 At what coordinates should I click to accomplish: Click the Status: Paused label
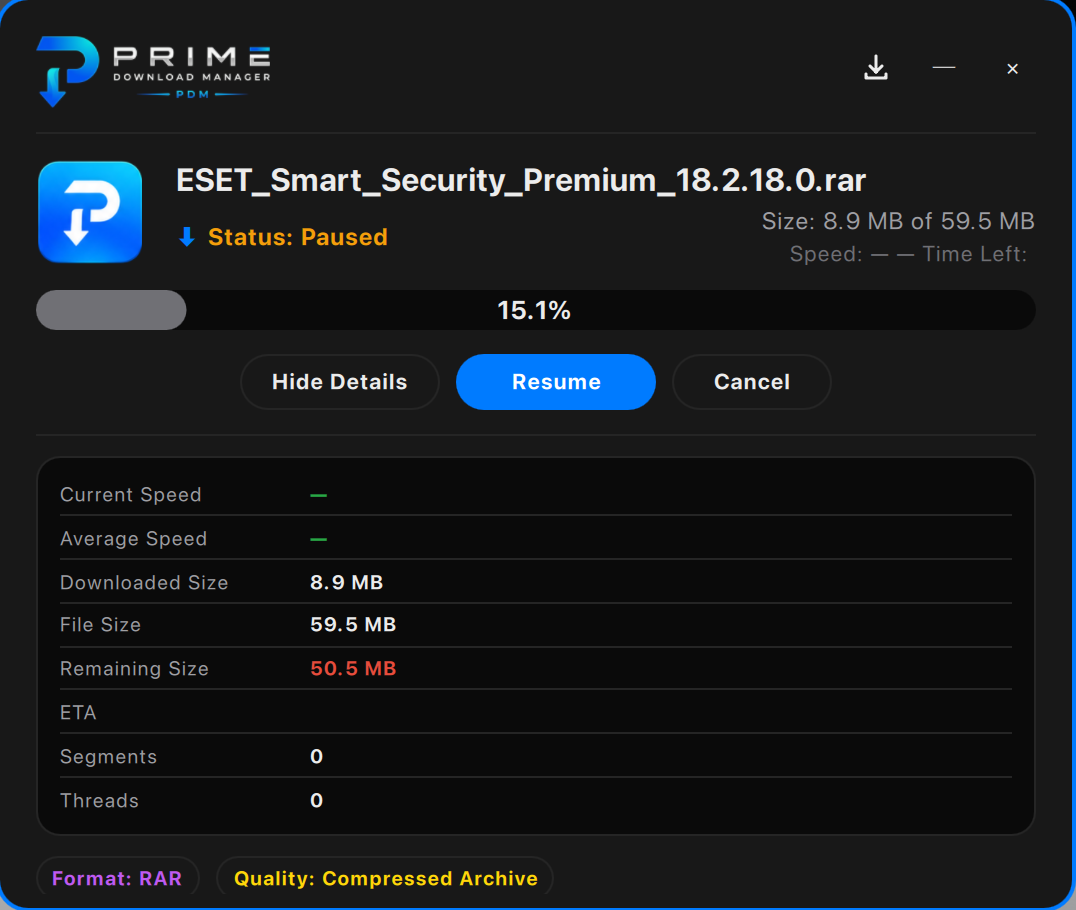[x=298, y=237]
